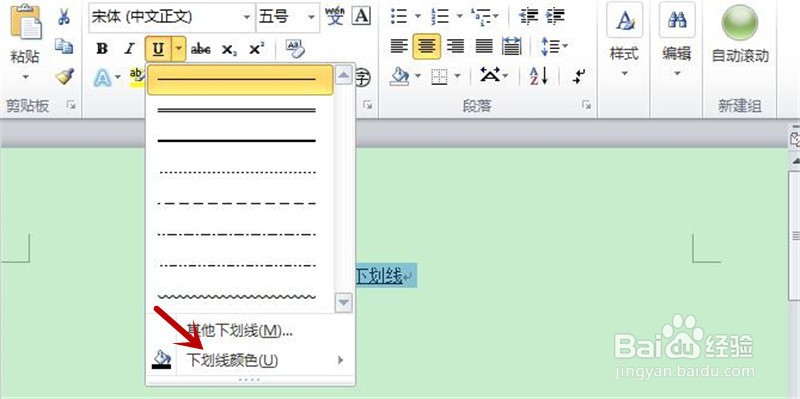Open Line Spacing dropdown
The width and height of the screenshot is (800, 399).
pyautogui.click(x=554, y=47)
